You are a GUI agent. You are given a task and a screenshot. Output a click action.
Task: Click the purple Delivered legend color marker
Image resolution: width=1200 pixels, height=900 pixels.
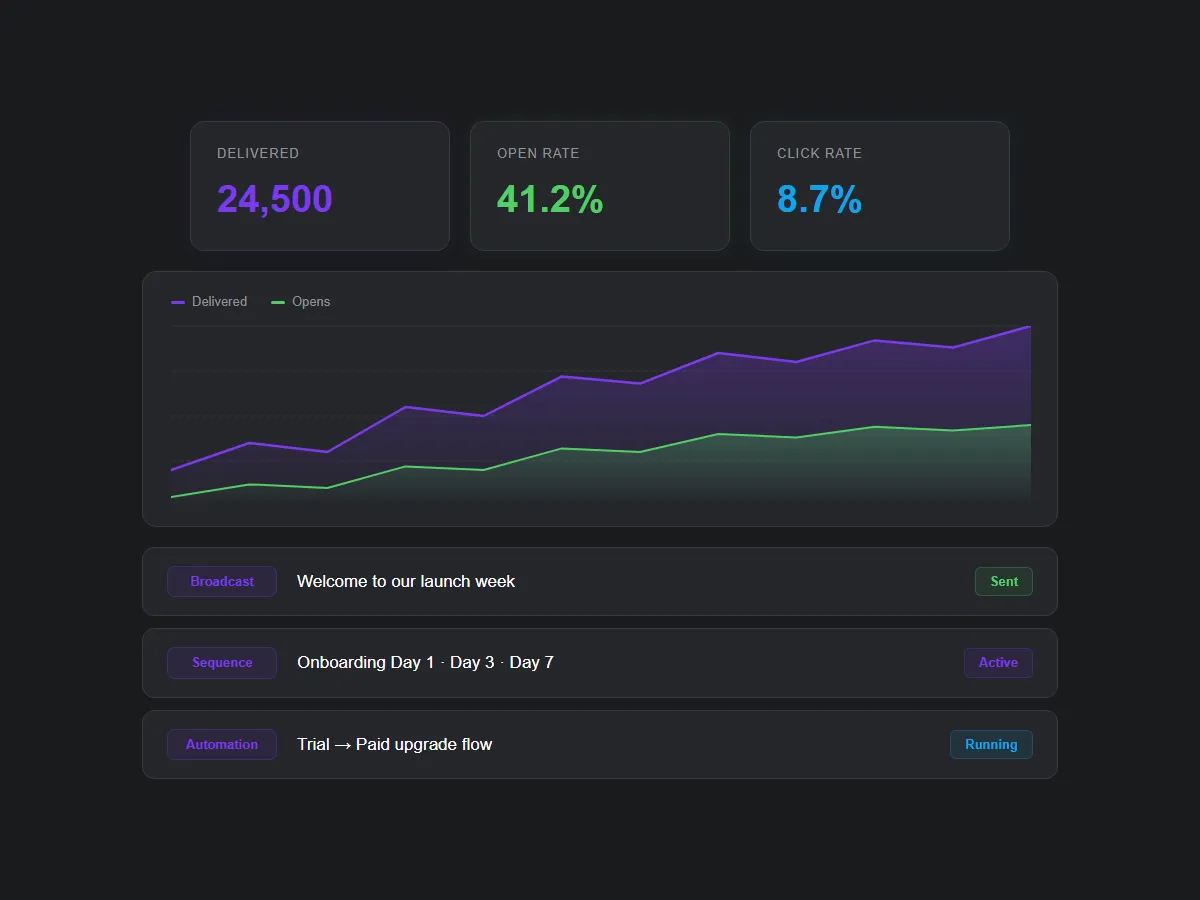coord(178,302)
